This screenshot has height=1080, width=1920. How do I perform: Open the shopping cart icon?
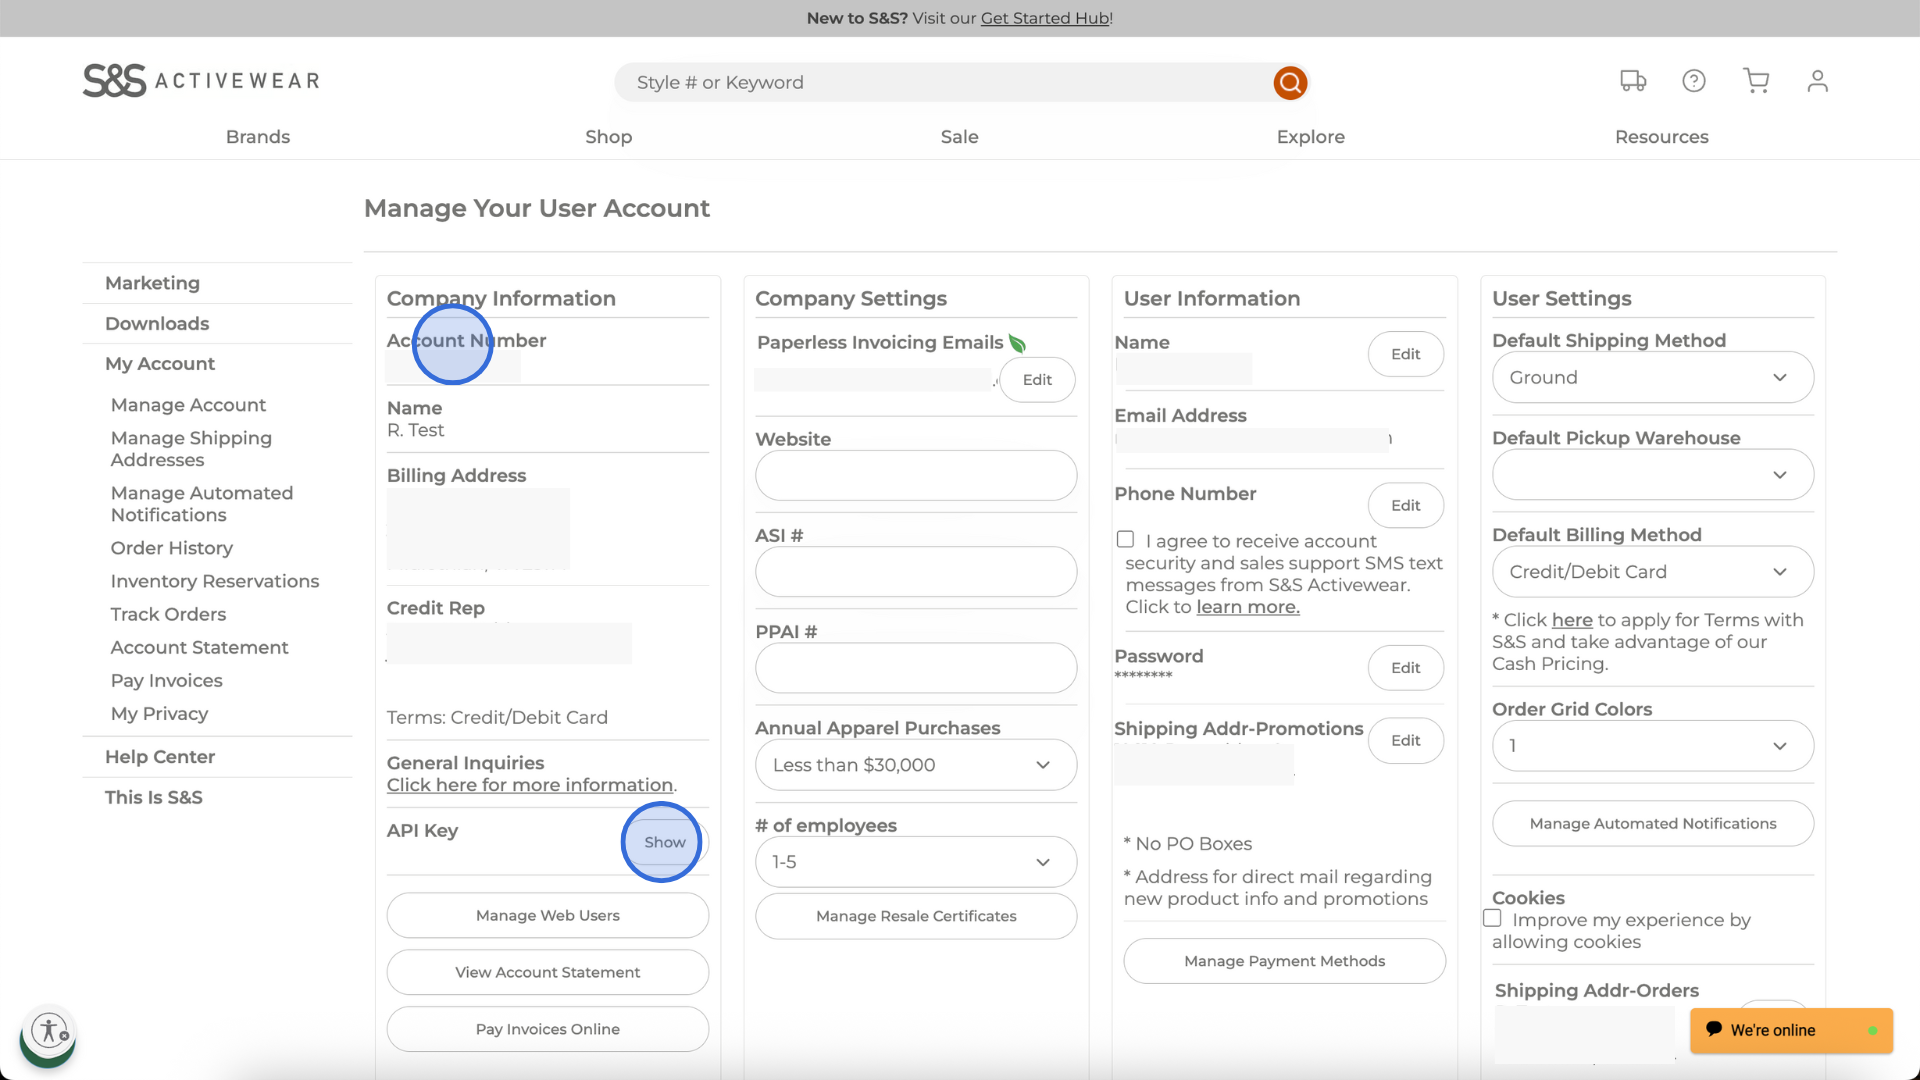[1756, 81]
